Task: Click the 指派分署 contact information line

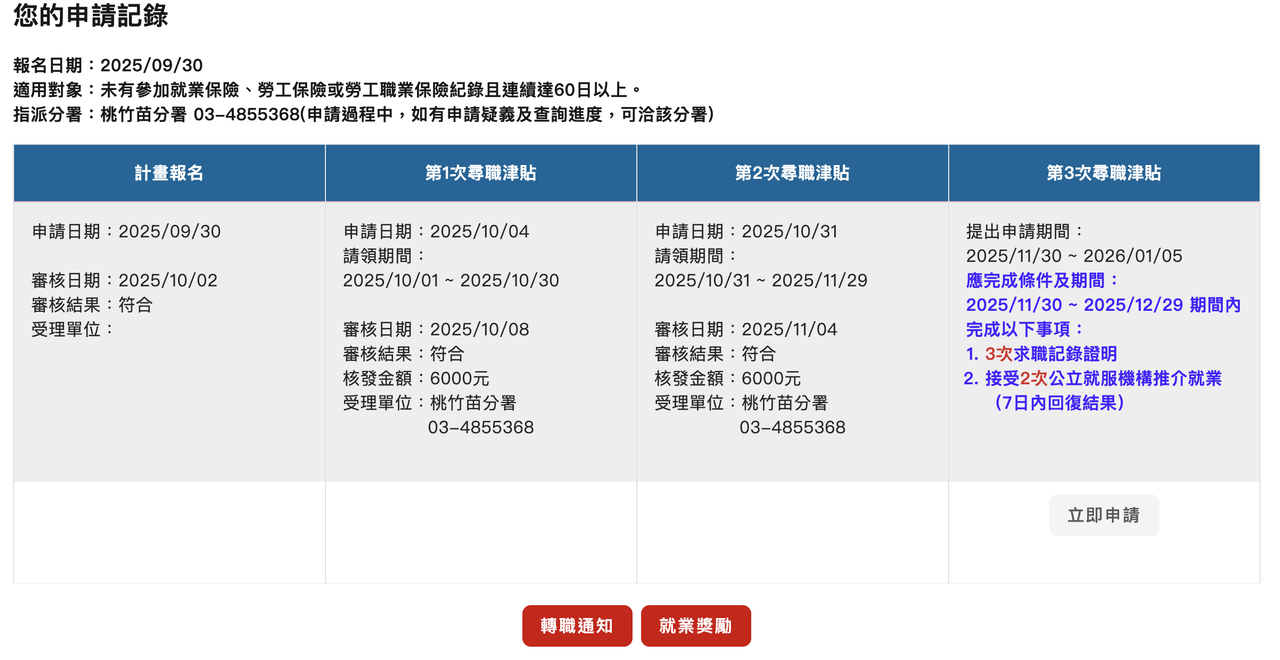Action: click(x=364, y=114)
